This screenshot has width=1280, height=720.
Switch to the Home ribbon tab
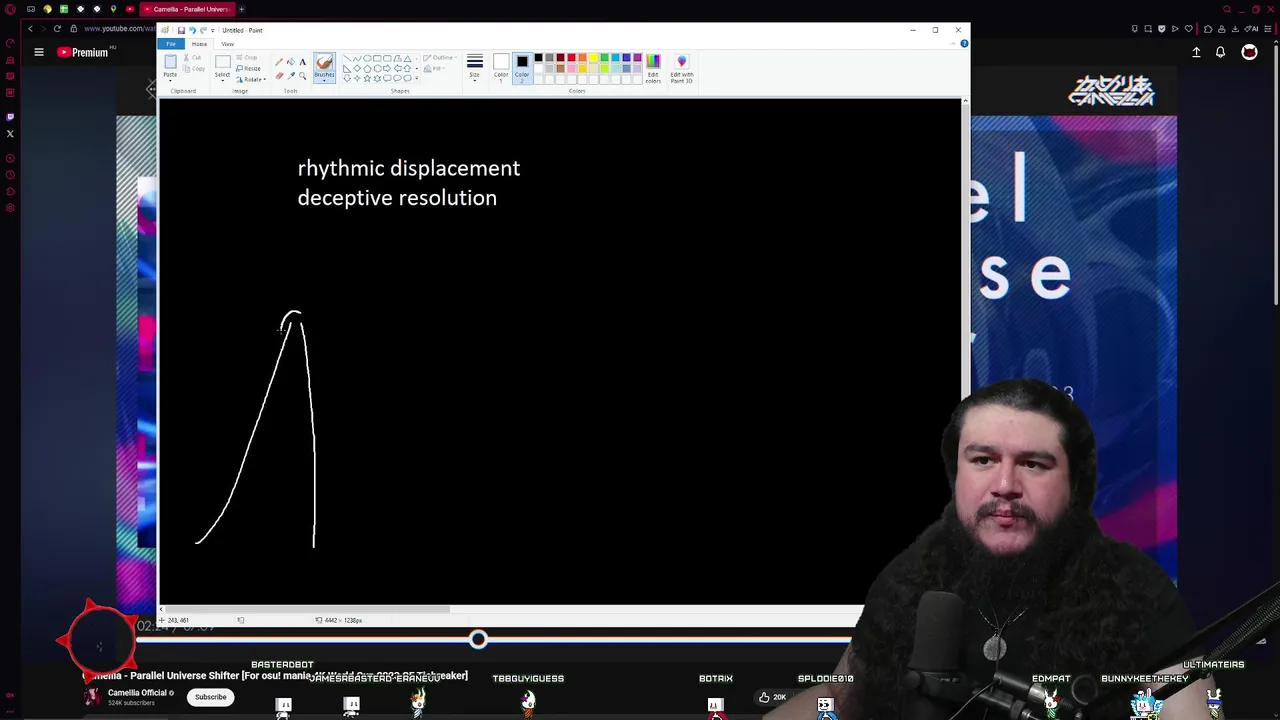[x=199, y=44]
